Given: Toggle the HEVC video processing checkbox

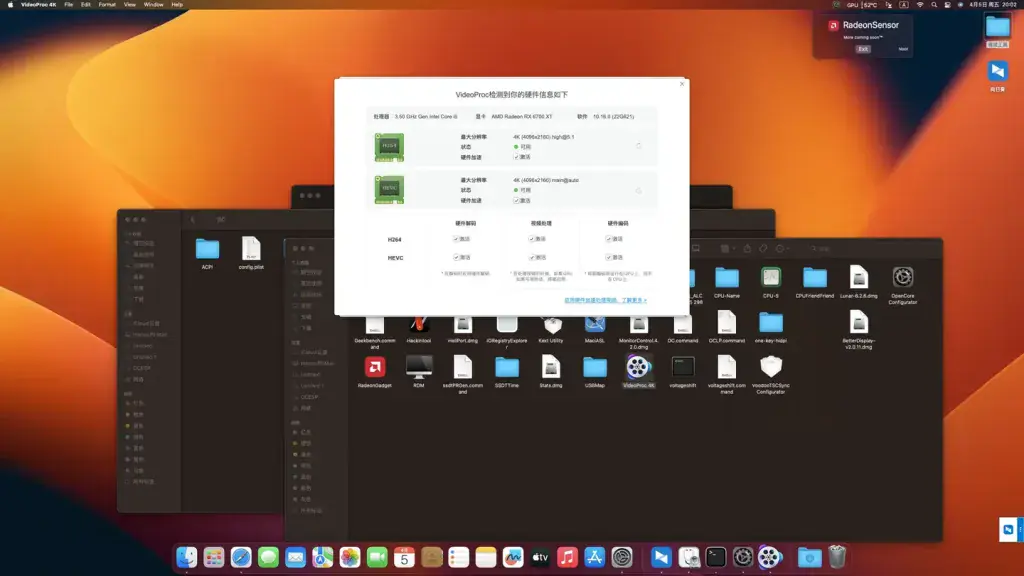Looking at the screenshot, I should point(532,257).
